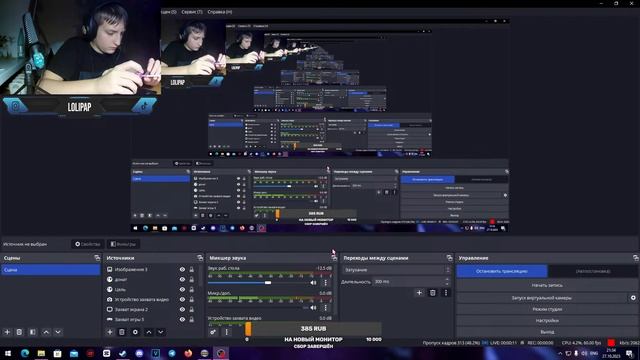This screenshot has height=360, width=640.
Task: Open scene filters icon in Scenes panel
Action: coord(33,332)
